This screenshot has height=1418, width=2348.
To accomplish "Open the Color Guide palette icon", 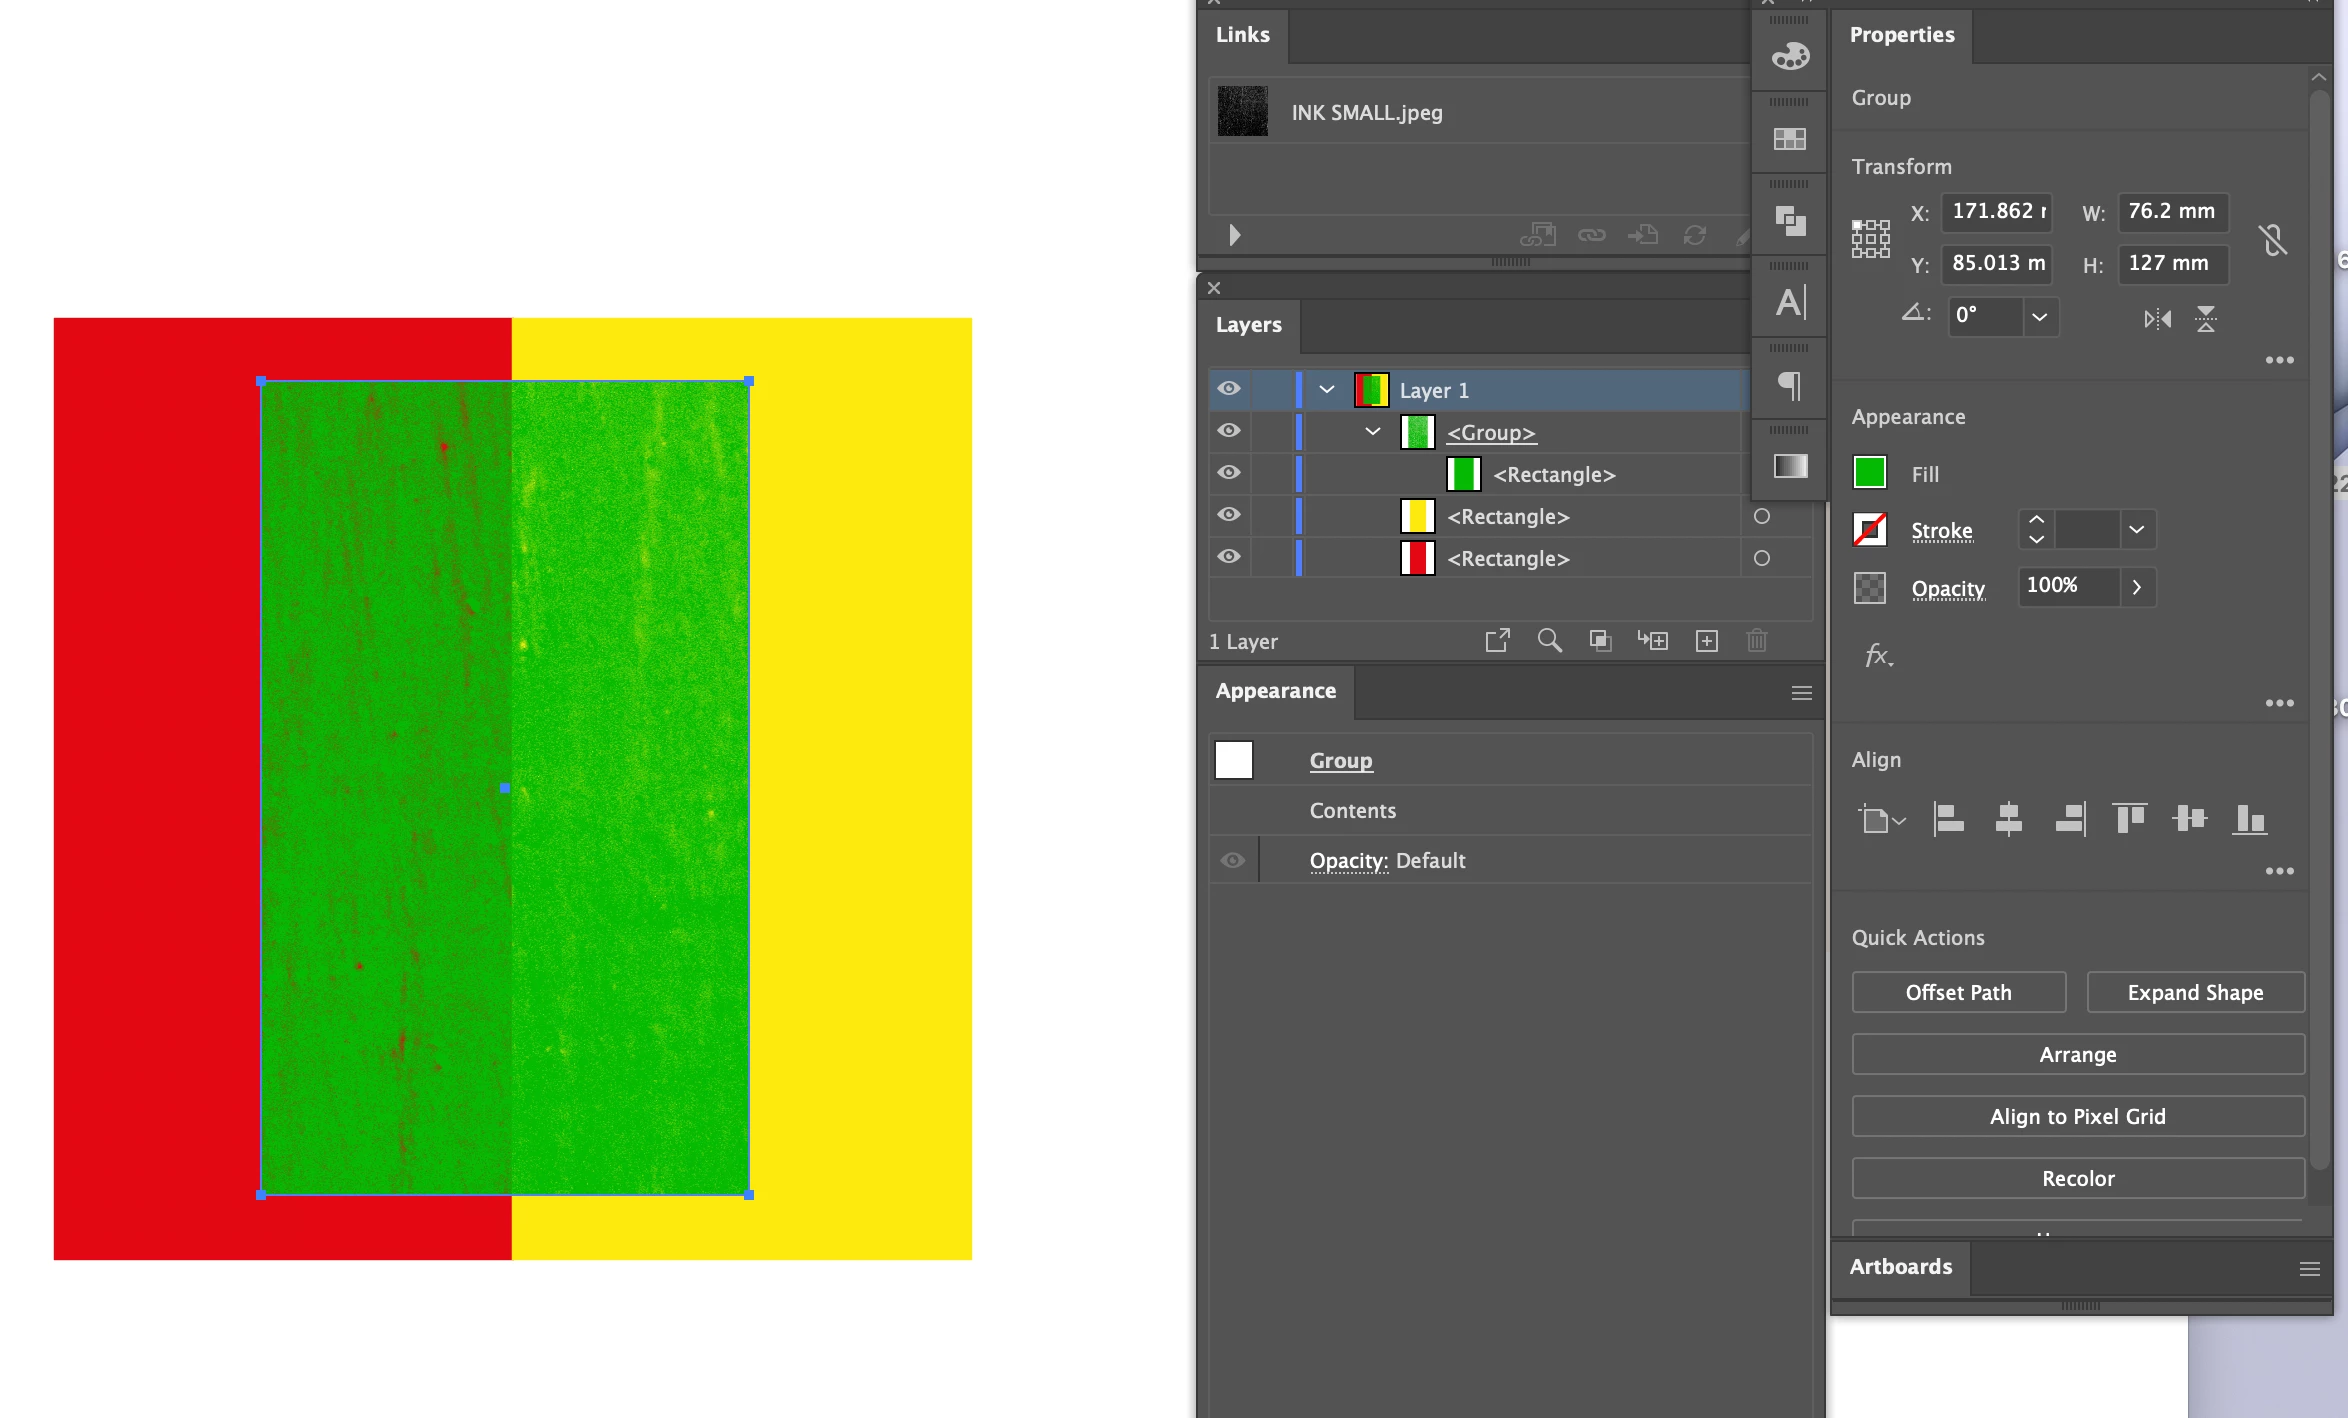I will point(1790,56).
